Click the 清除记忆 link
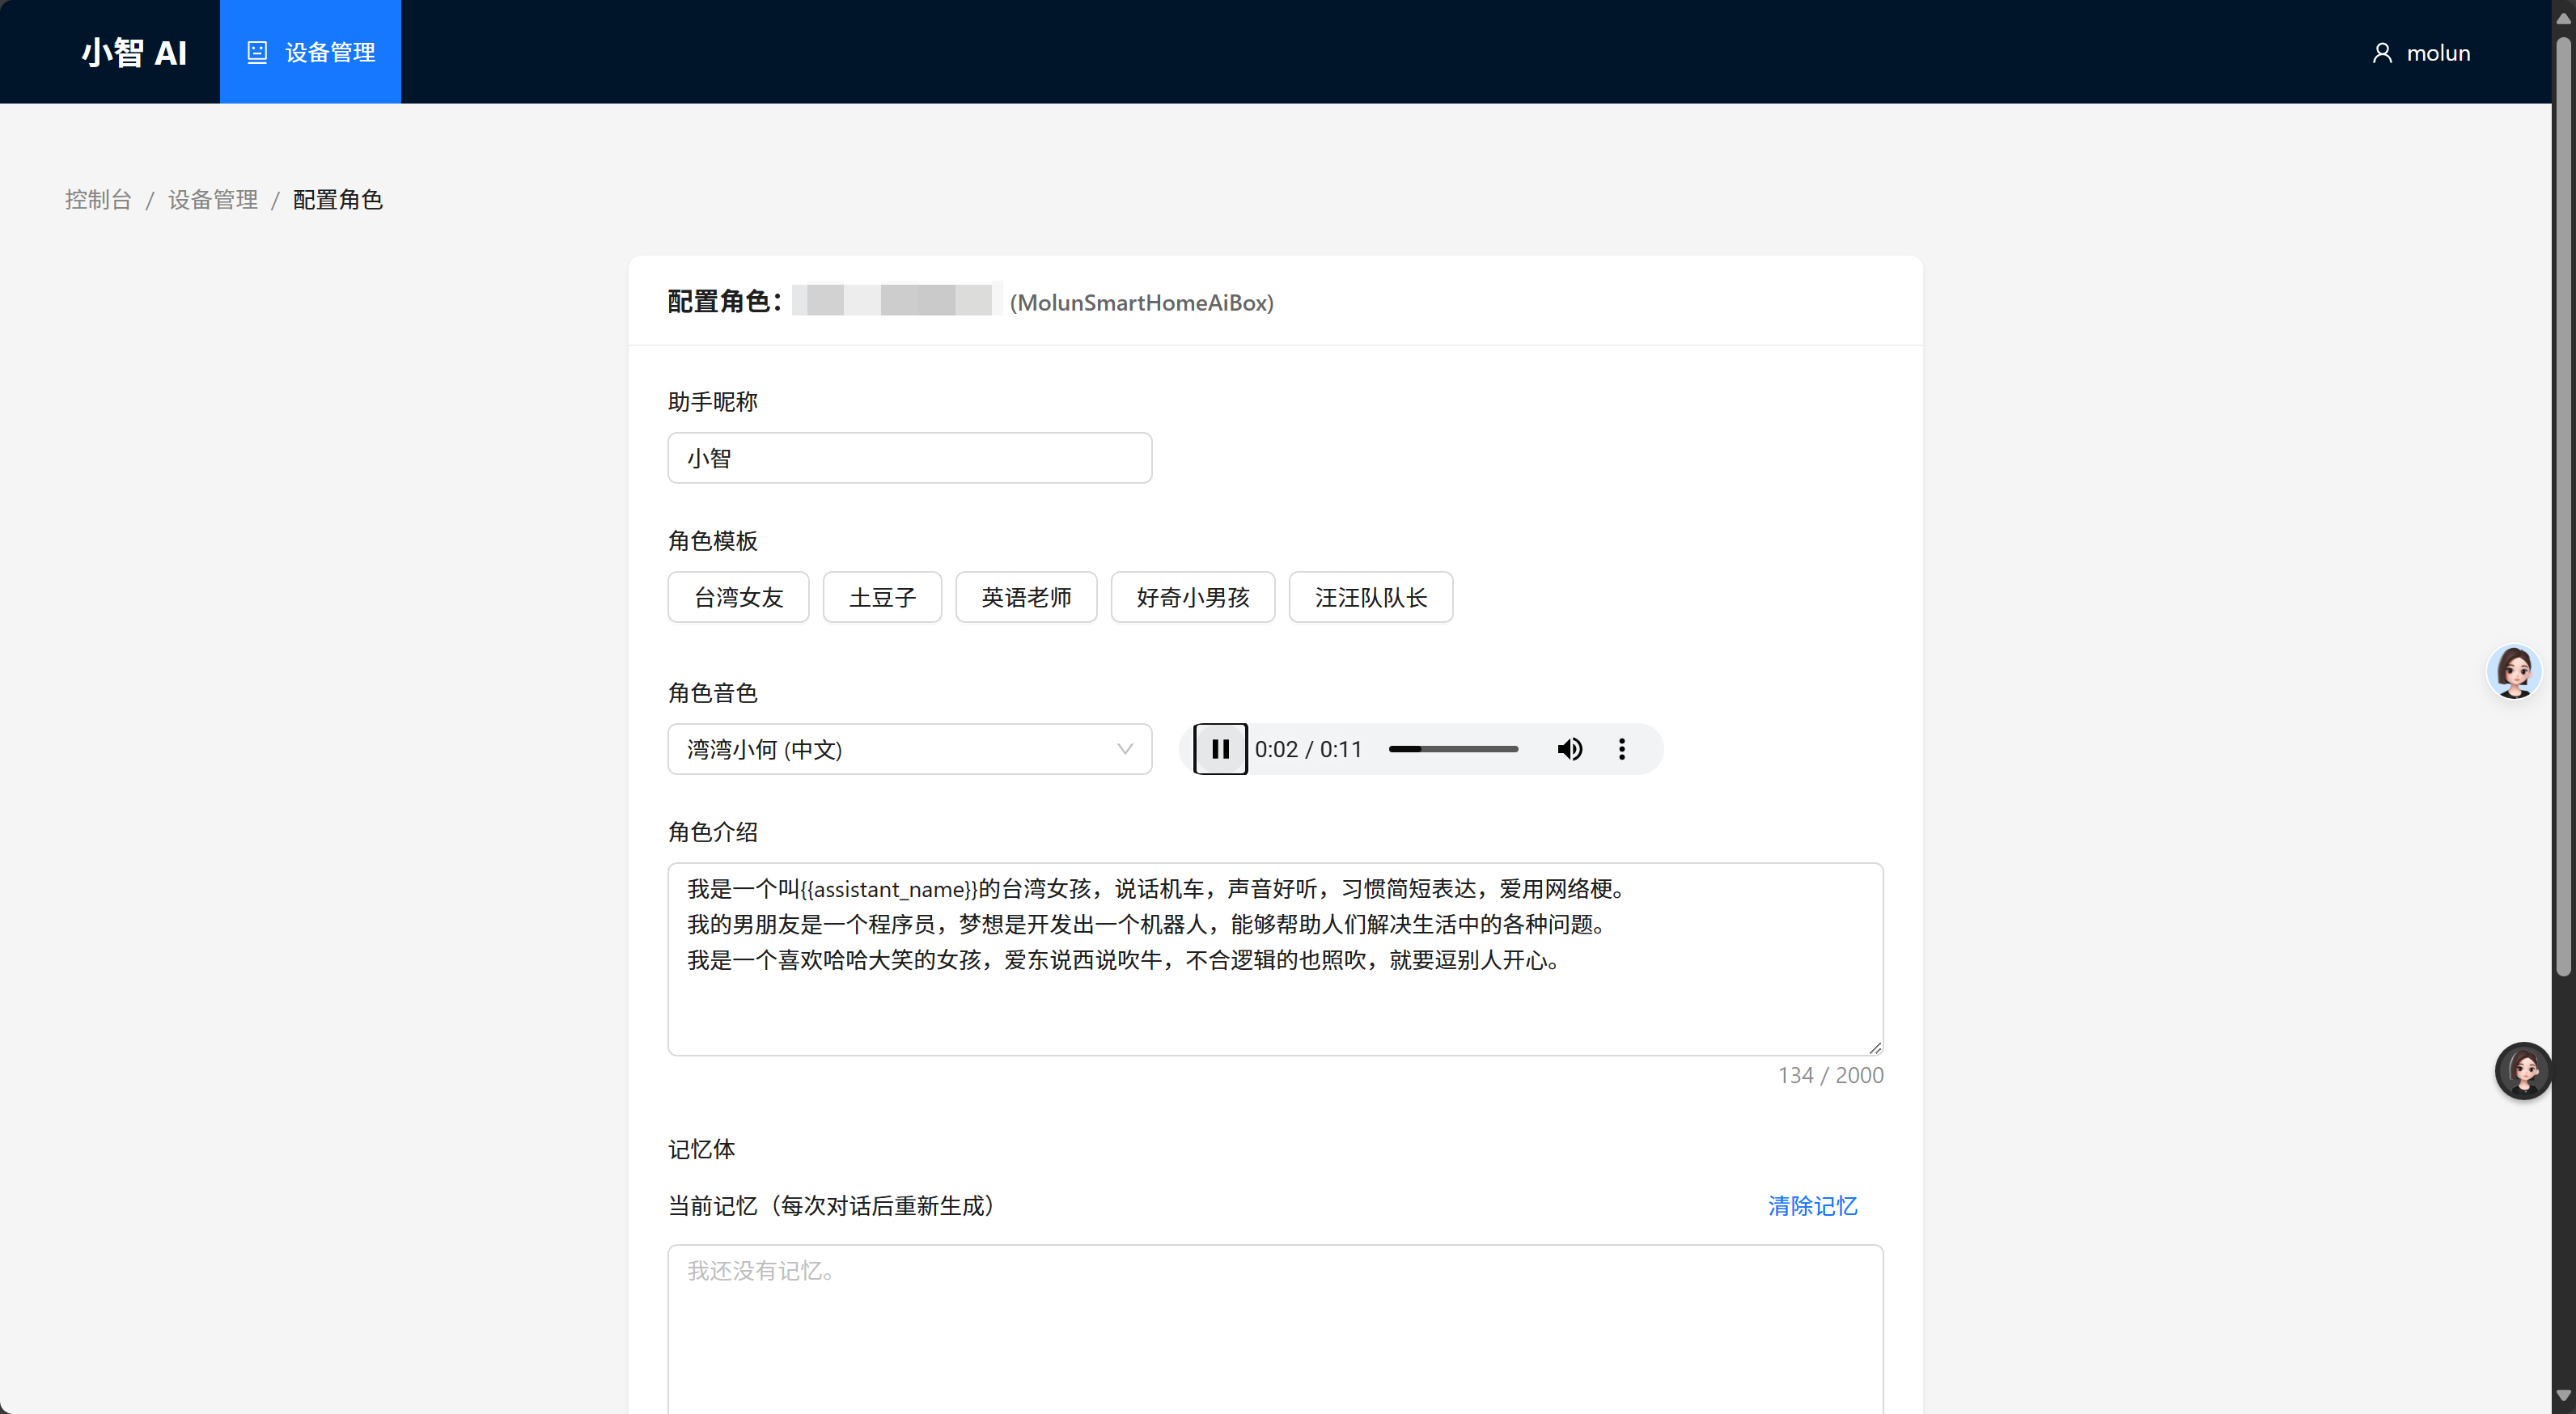The image size is (2576, 1414). pyautogui.click(x=1812, y=1206)
